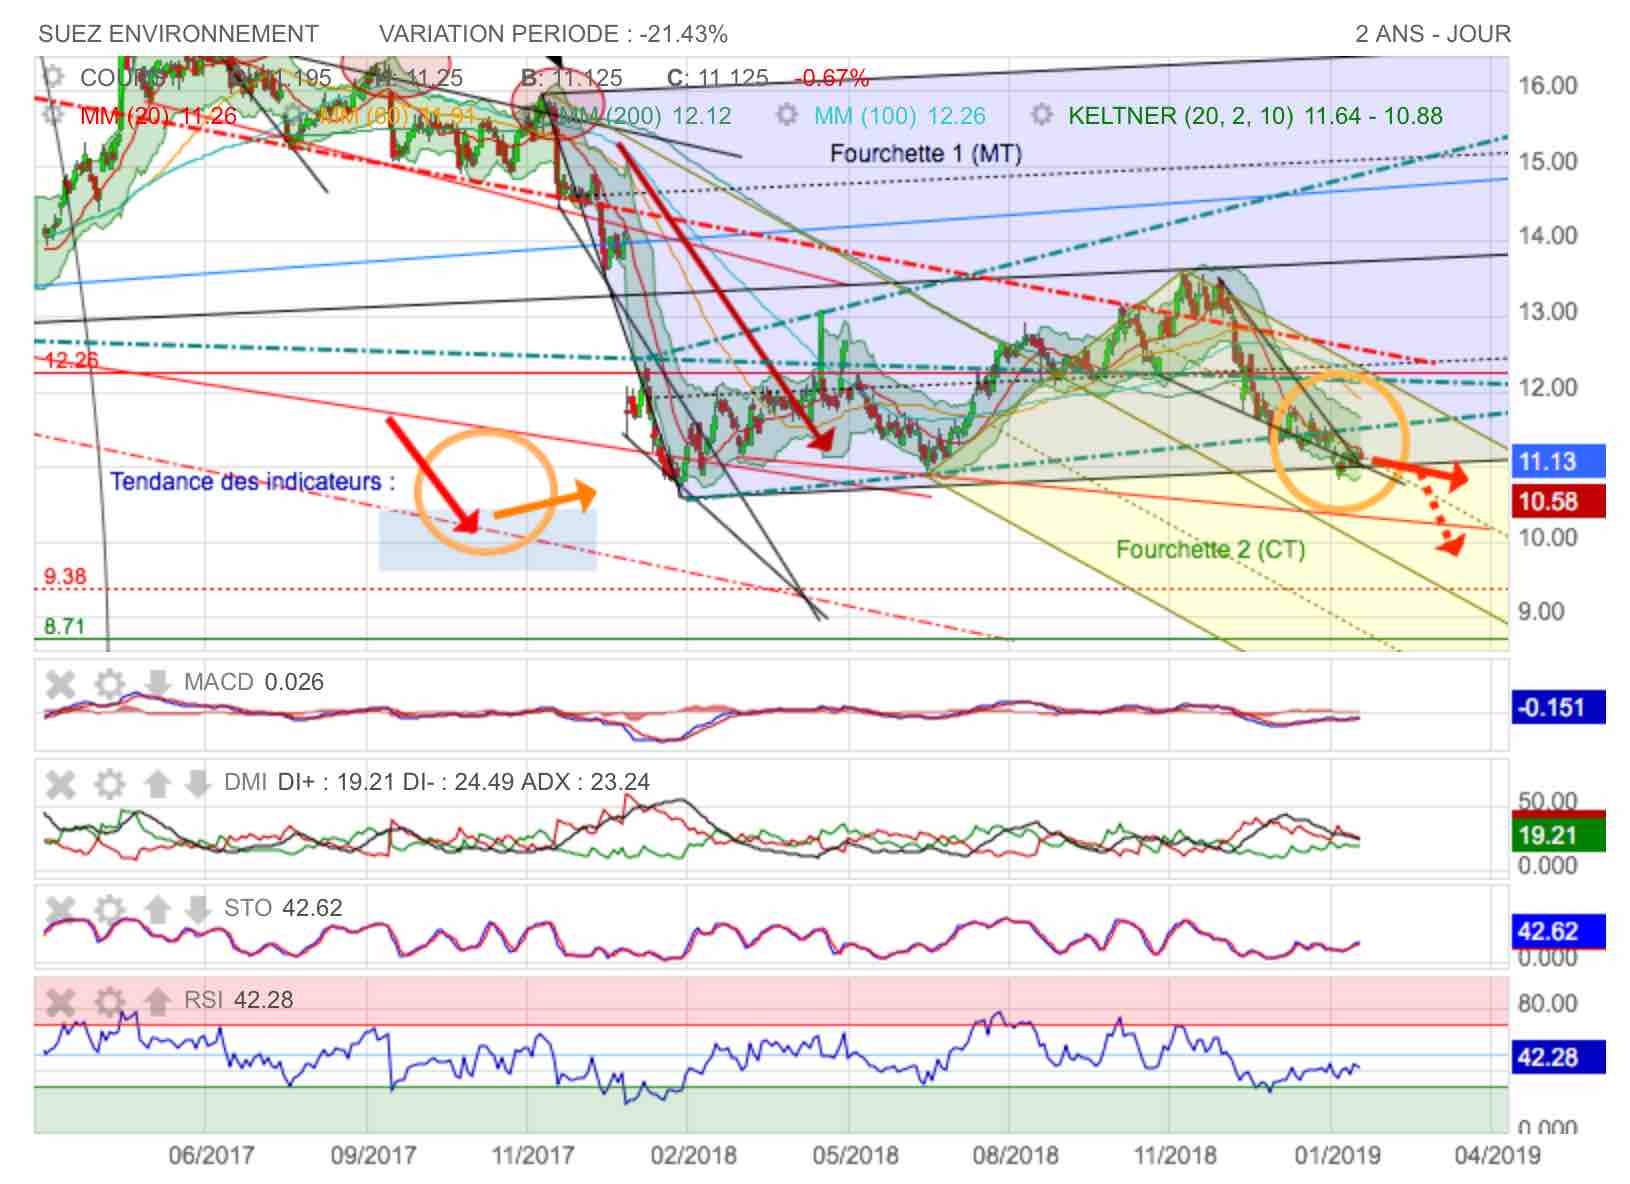The width and height of the screenshot is (1630, 1184).
Task: Select the KELTNER (20, 2, 10) legend text
Action: tap(1255, 116)
